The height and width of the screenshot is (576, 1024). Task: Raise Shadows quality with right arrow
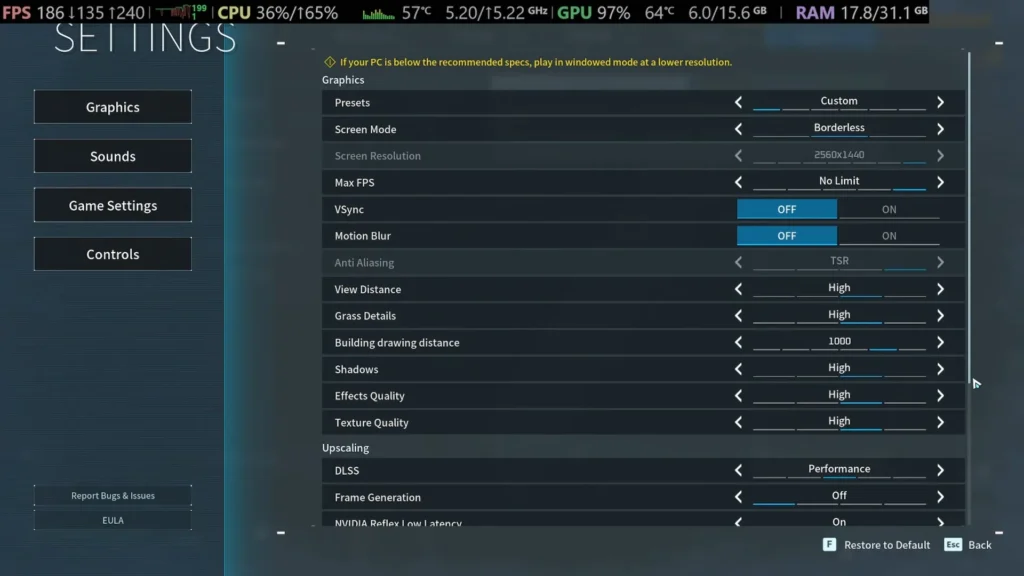pyautogui.click(x=940, y=369)
